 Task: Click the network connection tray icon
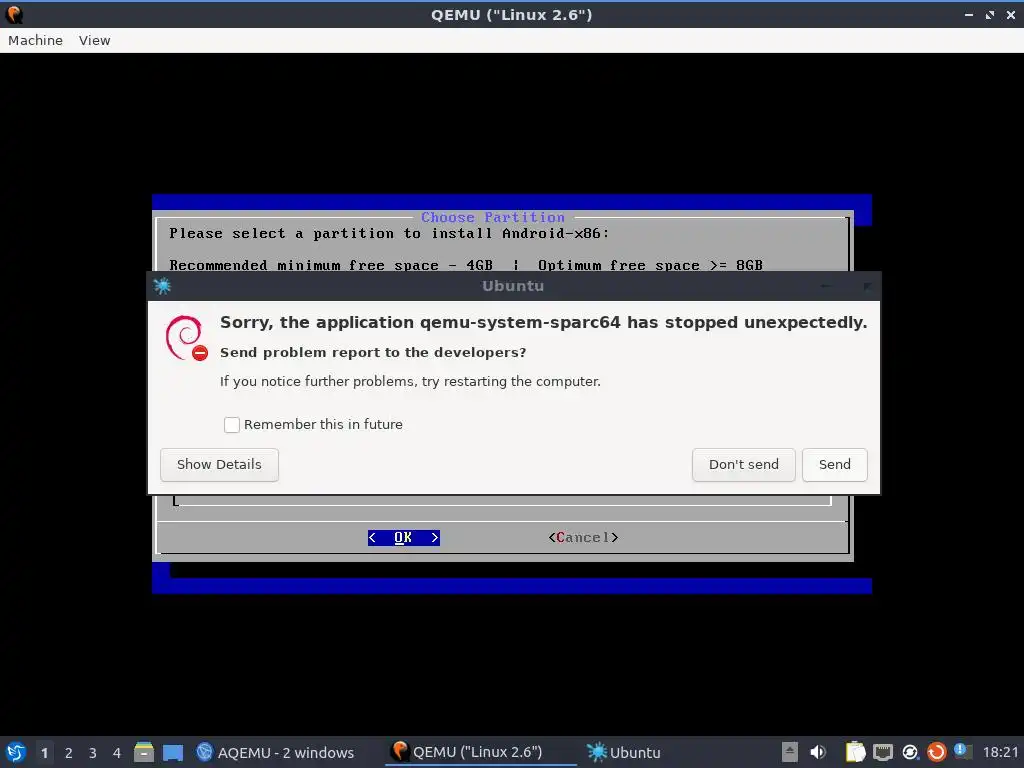[883, 752]
